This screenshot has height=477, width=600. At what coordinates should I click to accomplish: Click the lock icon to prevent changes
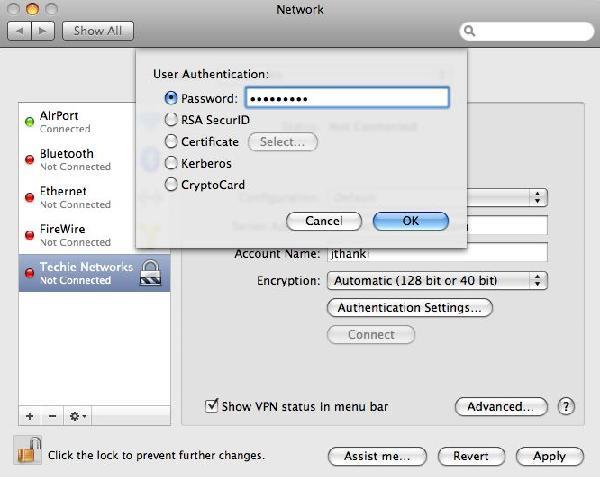coord(28,452)
